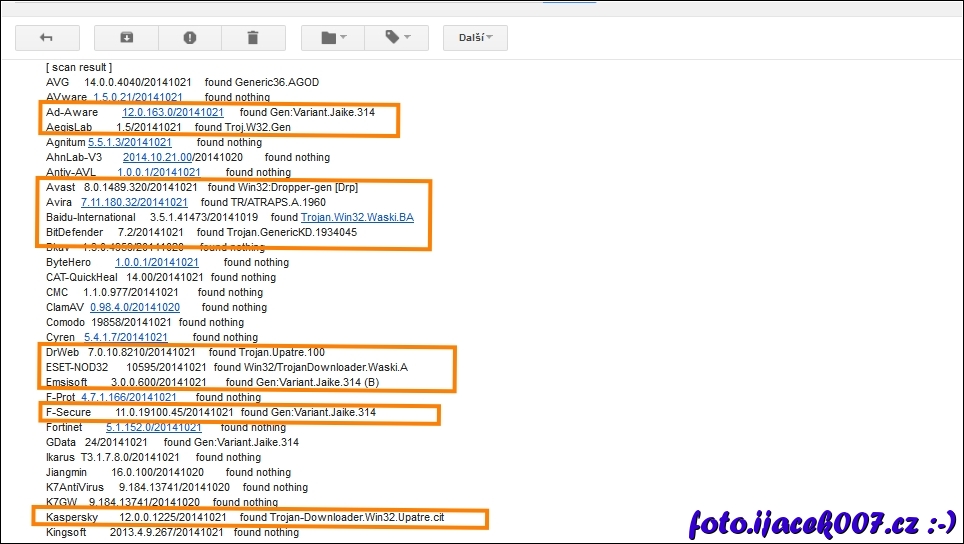This screenshot has width=964, height=544.
Task: Click the Cyren 5.4.1.7/20141021 link
Action: 125,337
